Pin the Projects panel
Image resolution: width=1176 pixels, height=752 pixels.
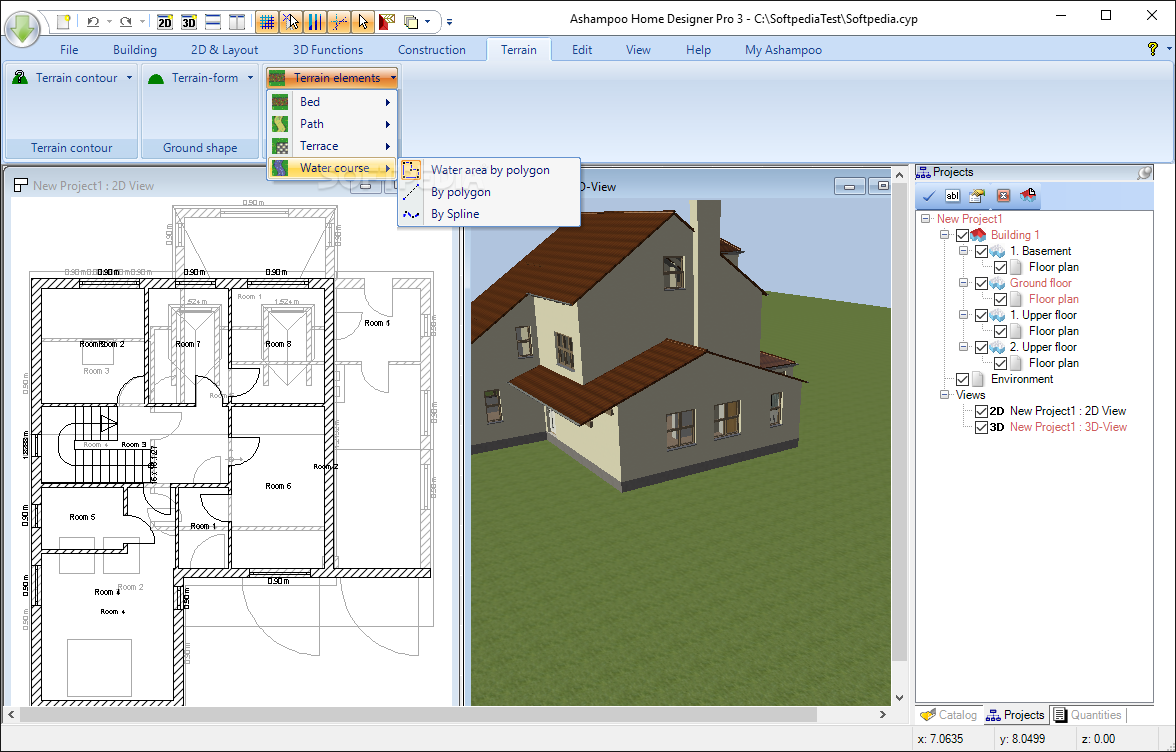click(x=1144, y=172)
